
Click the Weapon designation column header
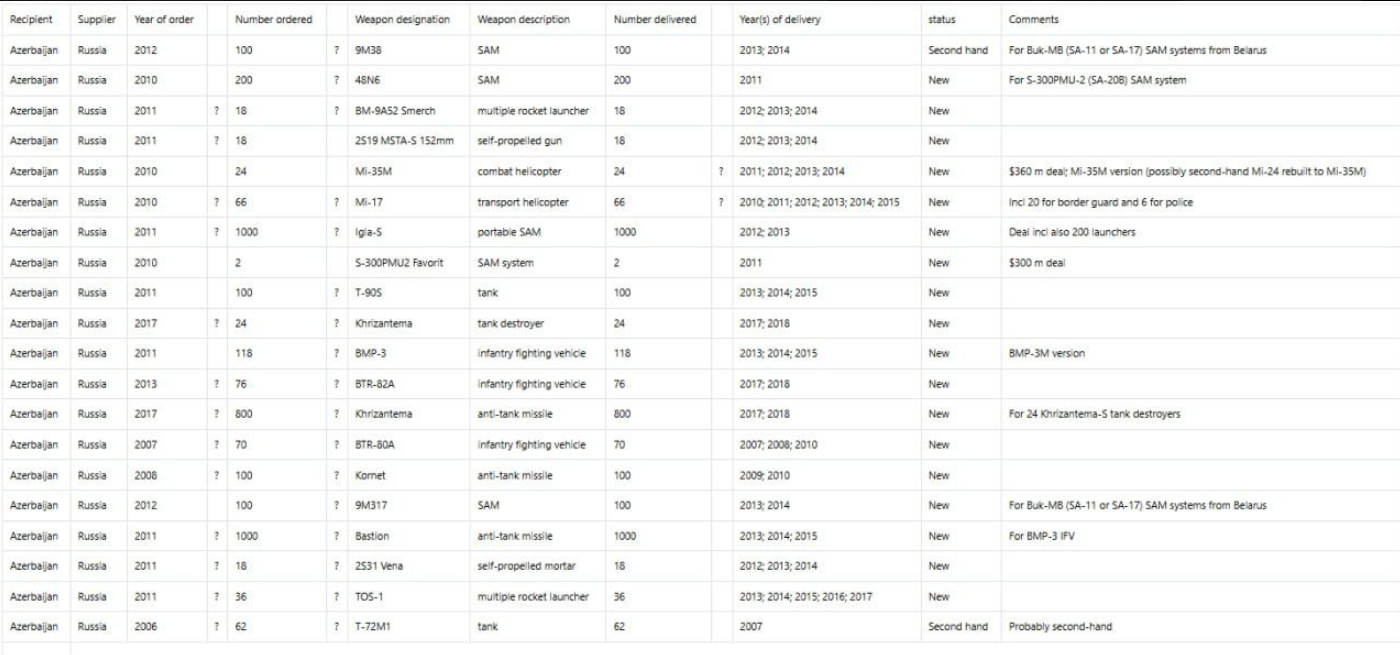[x=402, y=20]
